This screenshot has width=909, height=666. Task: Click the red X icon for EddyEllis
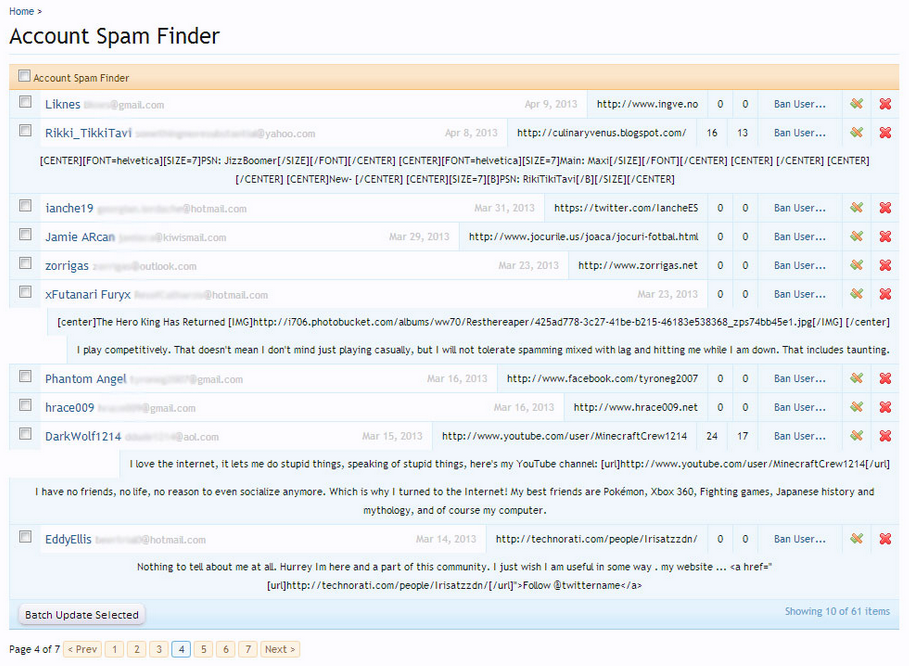point(885,539)
